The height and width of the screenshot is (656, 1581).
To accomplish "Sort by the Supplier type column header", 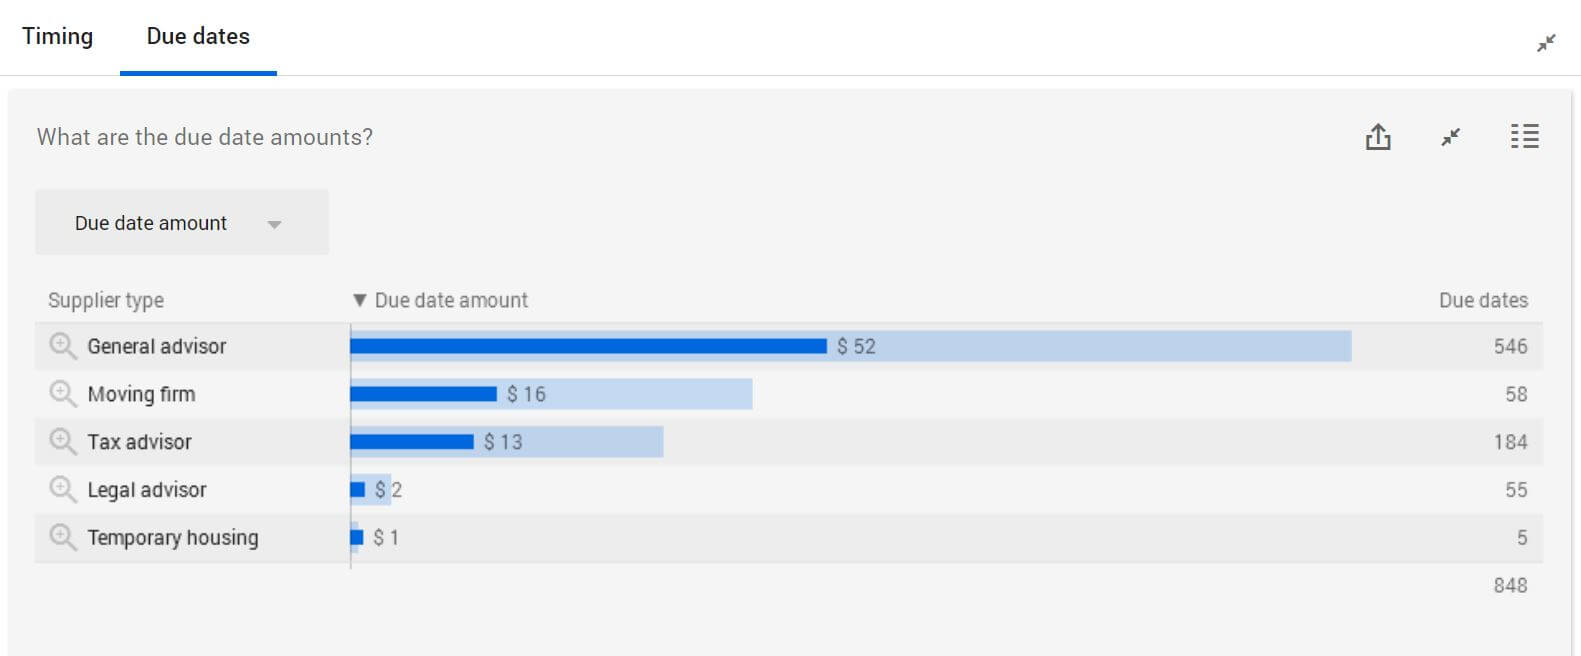I will (x=106, y=300).
